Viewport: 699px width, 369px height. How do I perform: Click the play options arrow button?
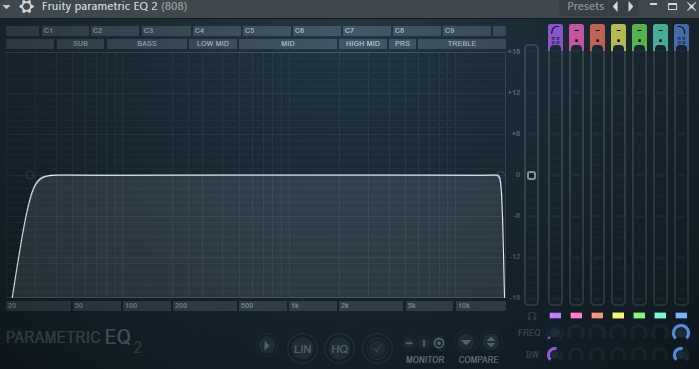(267, 345)
